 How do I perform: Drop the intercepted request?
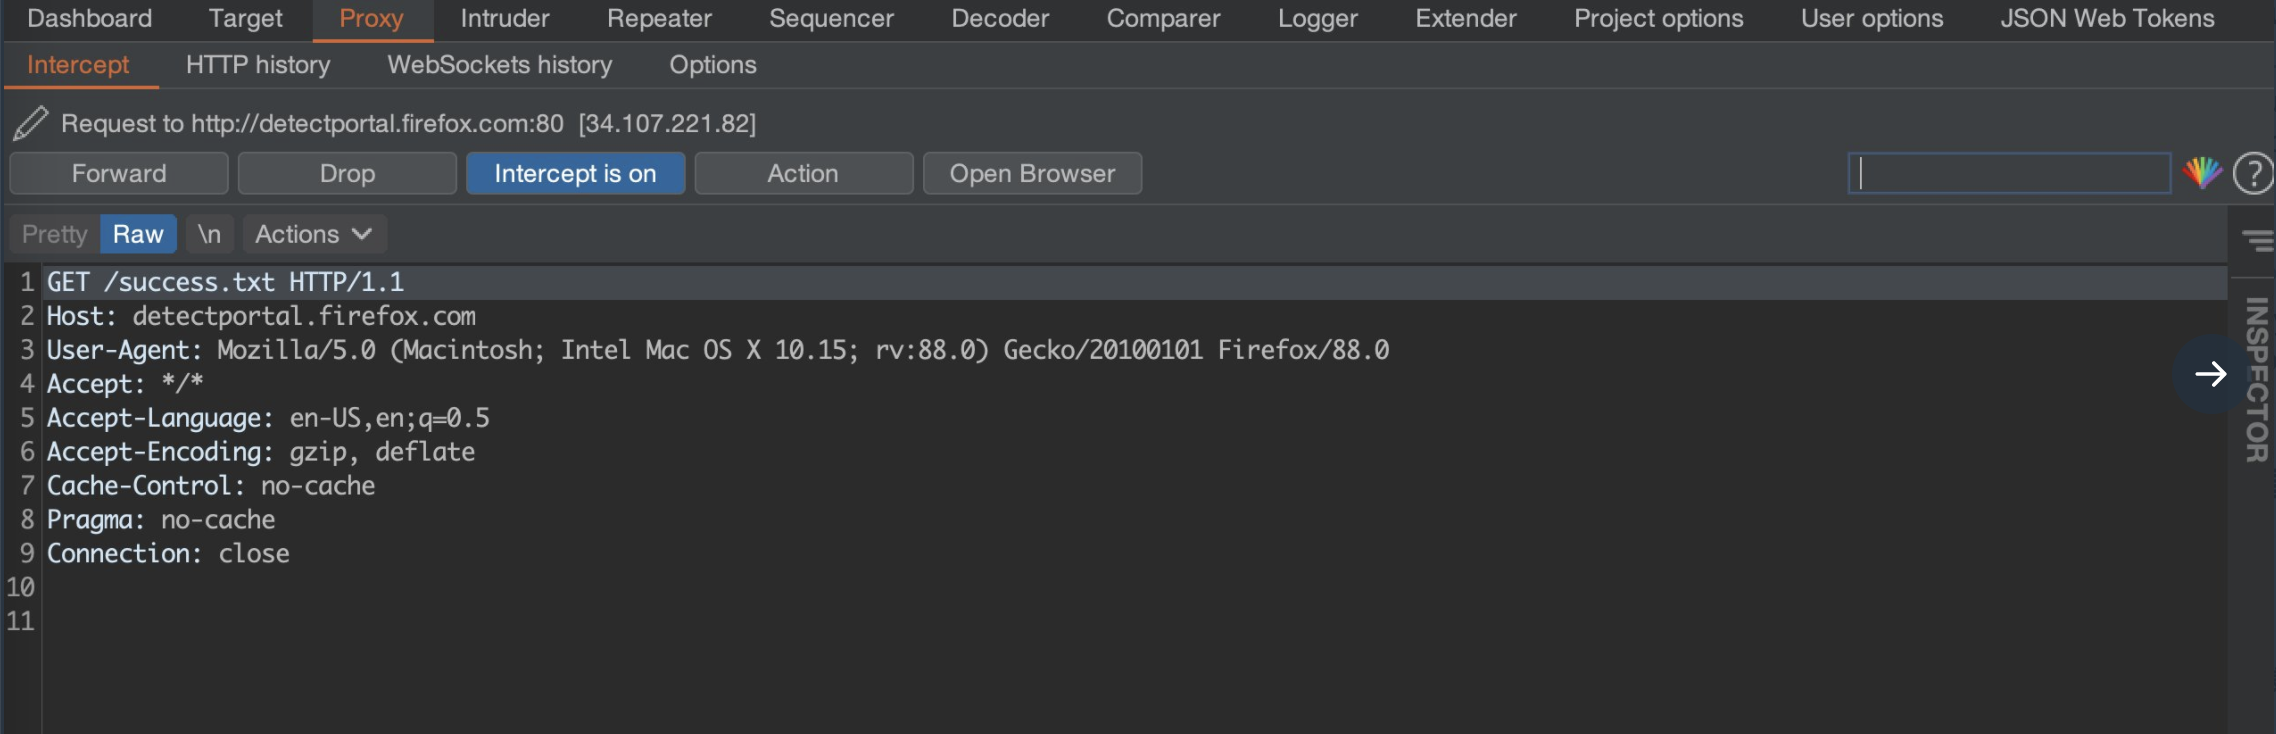pyautogui.click(x=347, y=173)
